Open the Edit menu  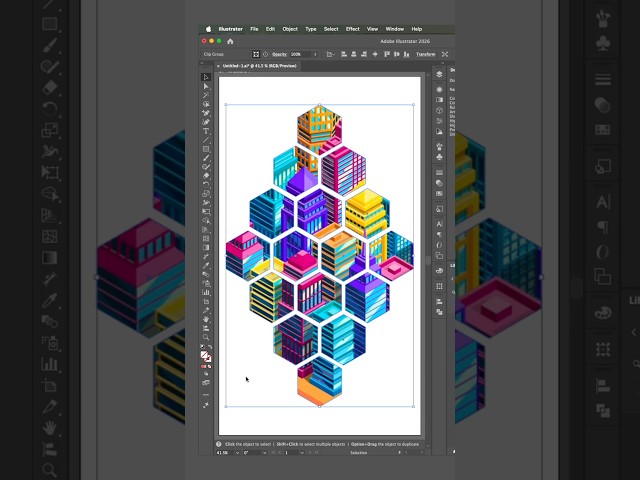[270, 29]
